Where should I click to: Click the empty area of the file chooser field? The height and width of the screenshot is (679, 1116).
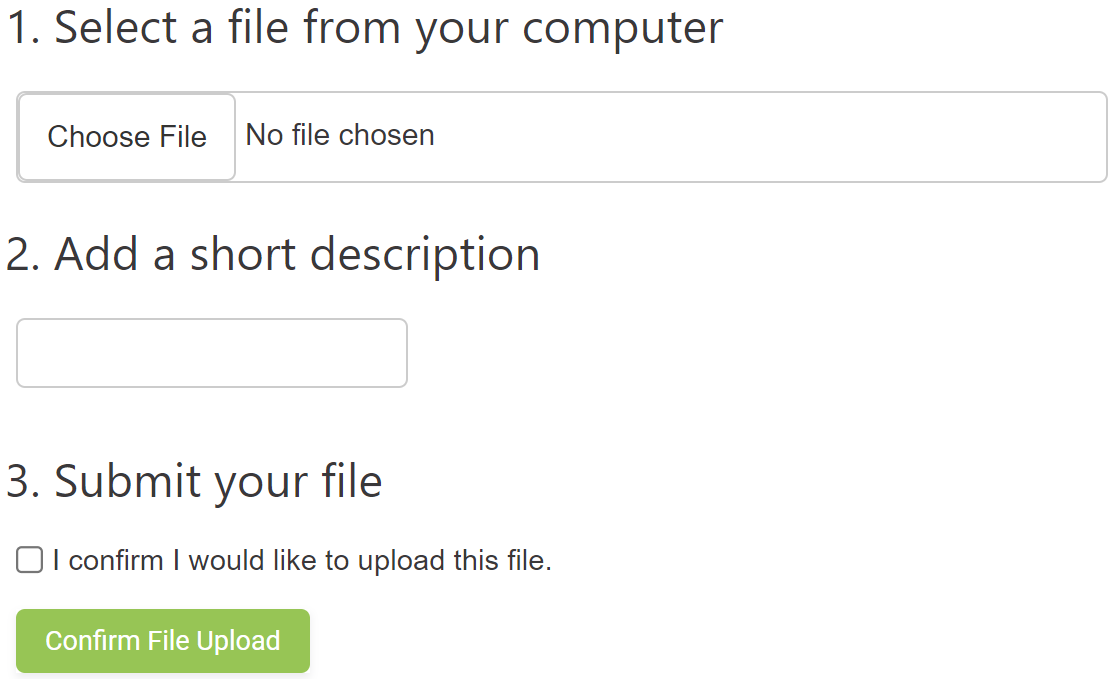pos(770,137)
